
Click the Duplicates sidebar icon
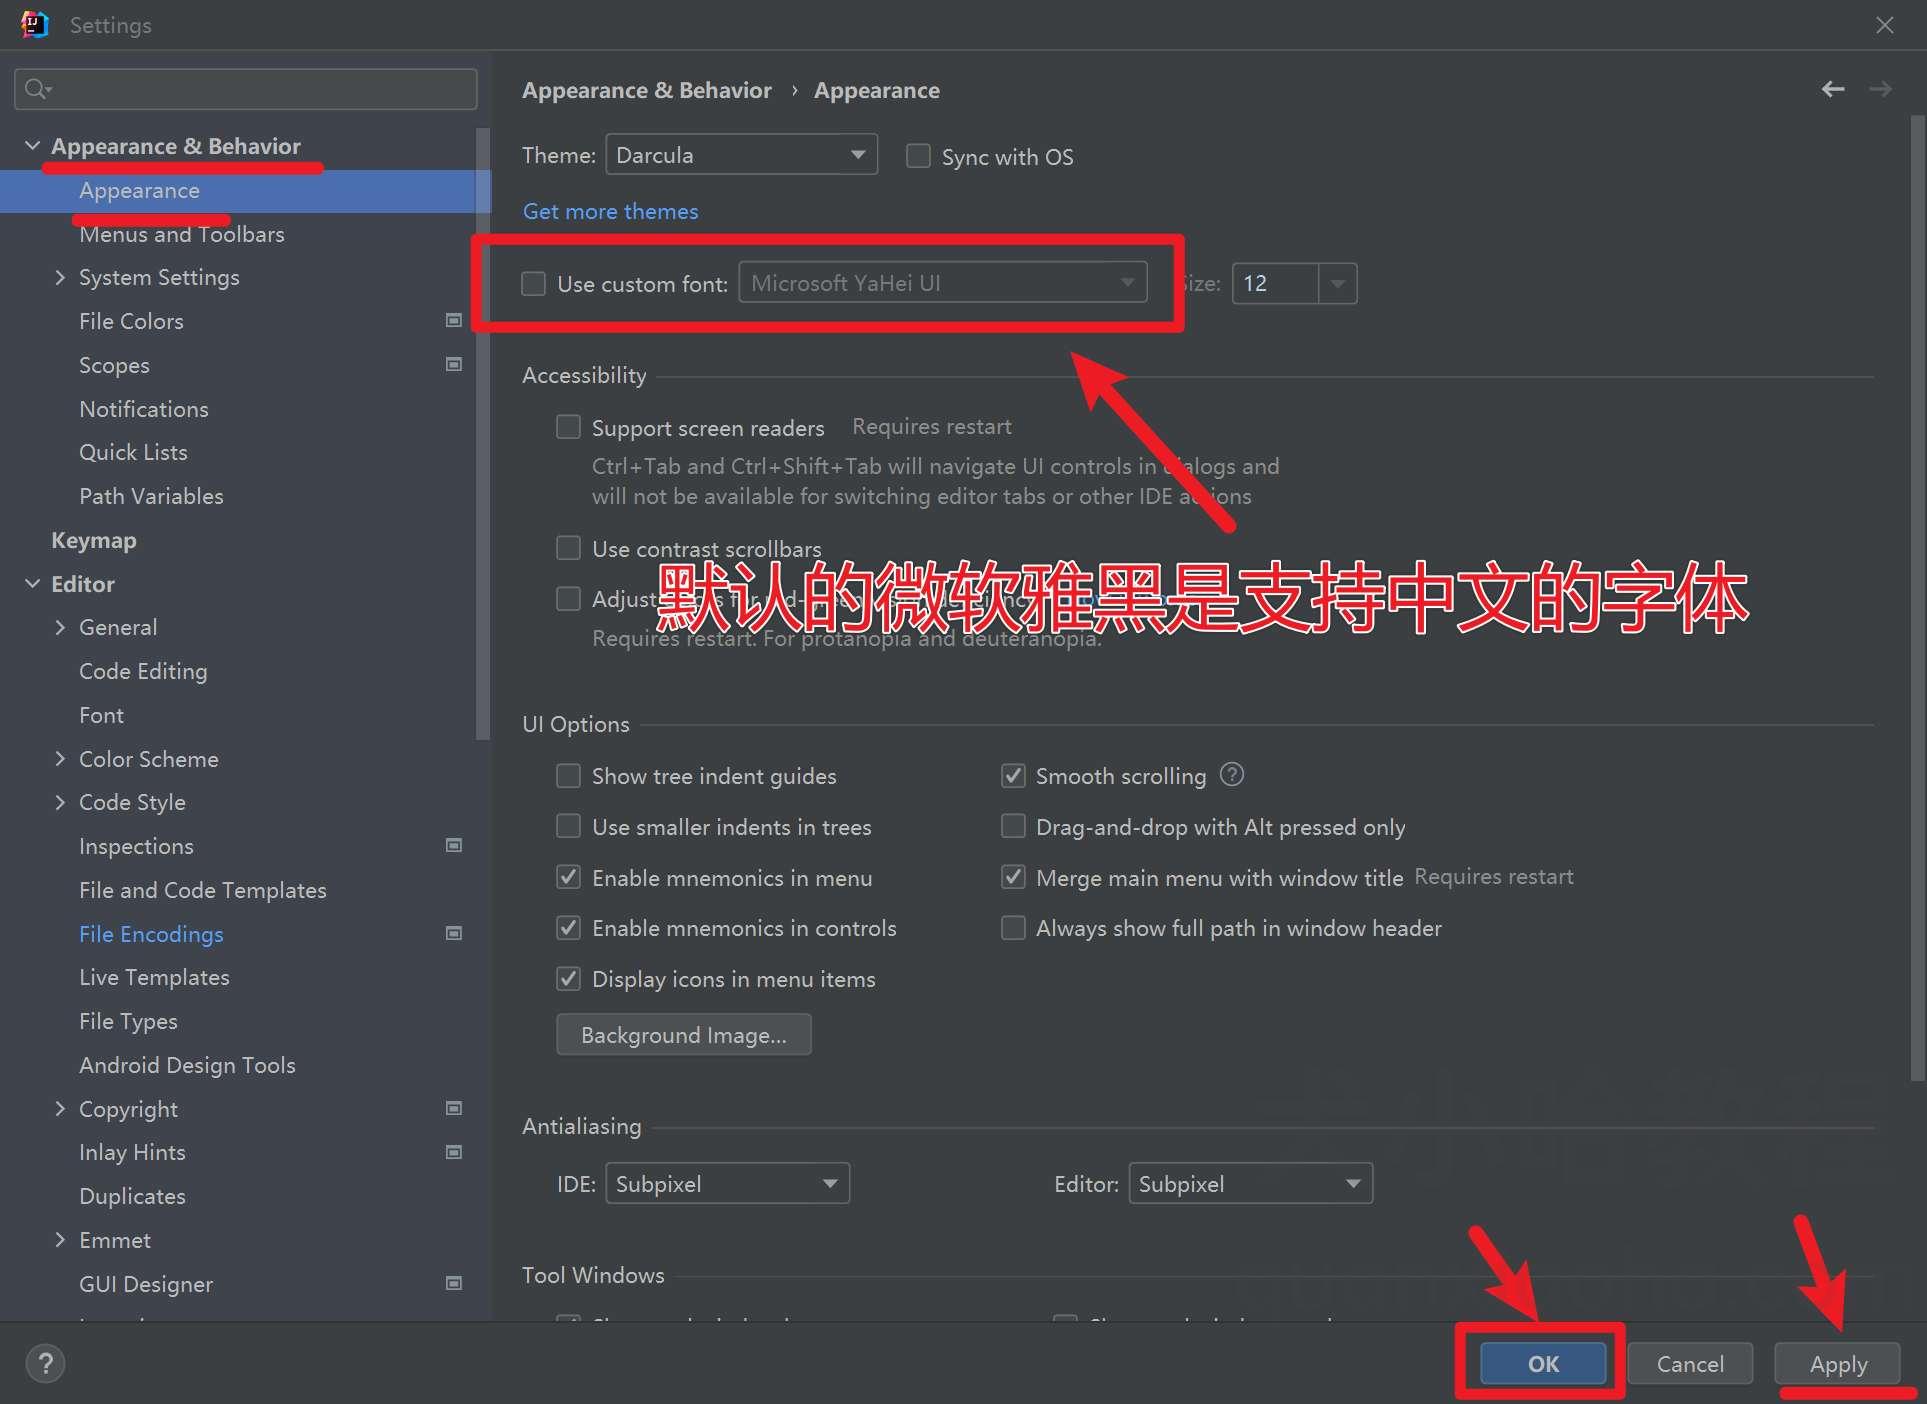pyautogui.click(x=132, y=1196)
